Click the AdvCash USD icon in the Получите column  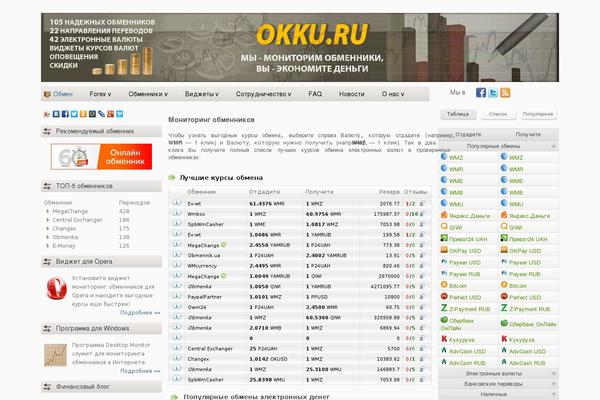point(504,350)
